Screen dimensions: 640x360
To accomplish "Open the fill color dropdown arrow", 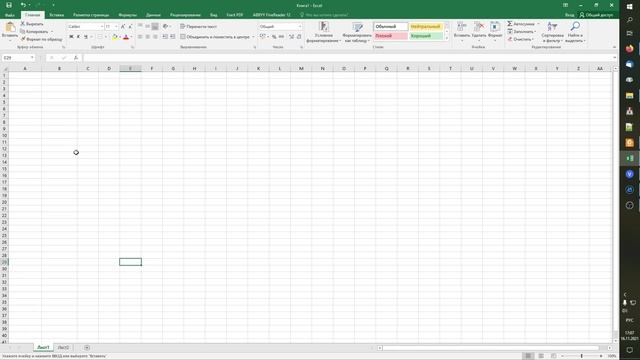I will click(x=120, y=37).
